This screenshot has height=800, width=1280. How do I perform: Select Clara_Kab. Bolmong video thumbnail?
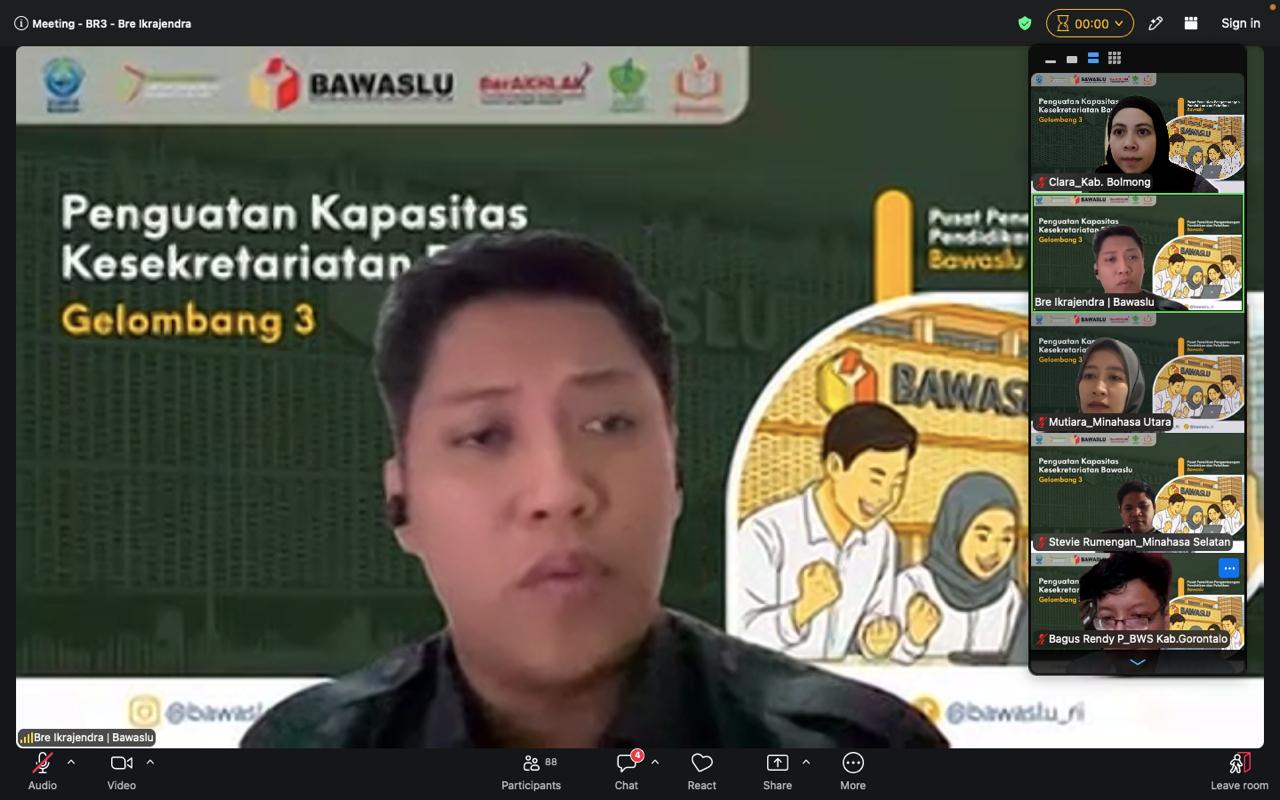coord(1138,132)
